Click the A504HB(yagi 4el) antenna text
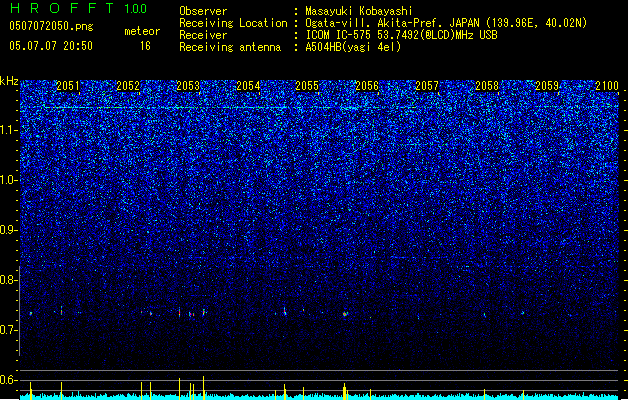629x400 pixels. coord(353,47)
